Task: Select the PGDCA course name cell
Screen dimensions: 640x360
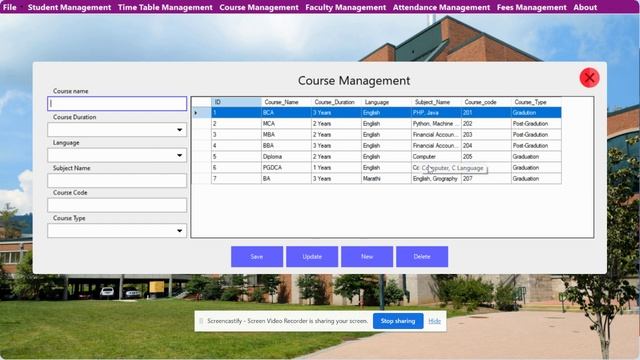Action: point(286,168)
